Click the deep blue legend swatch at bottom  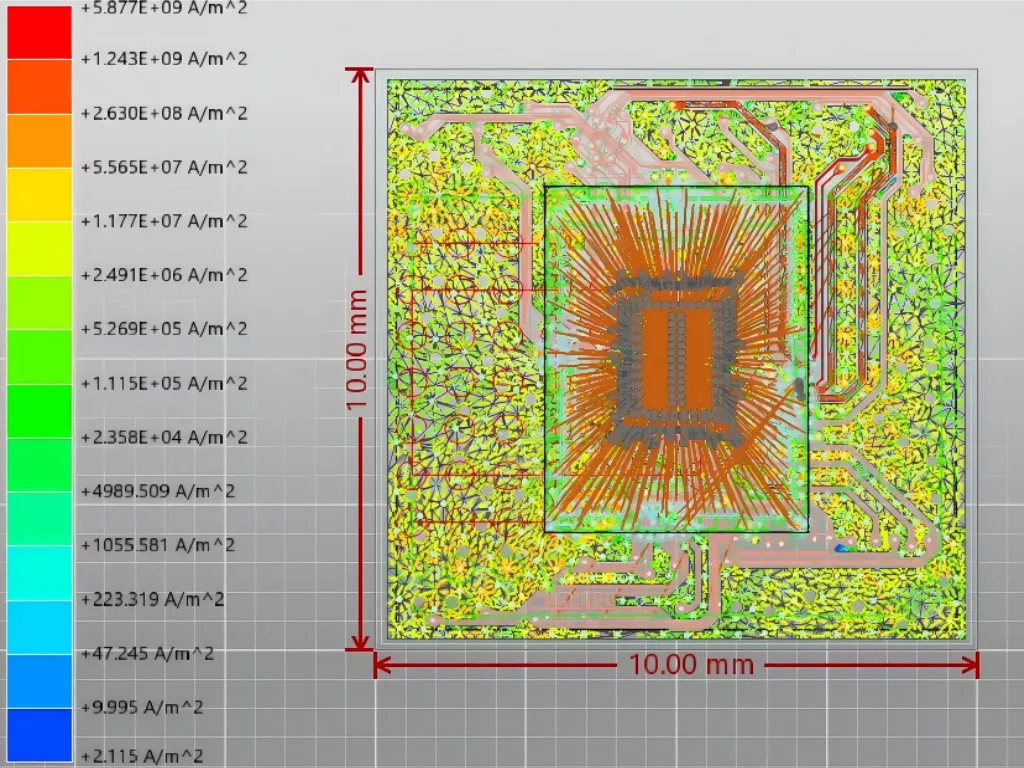pyautogui.click(x=39, y=735)
